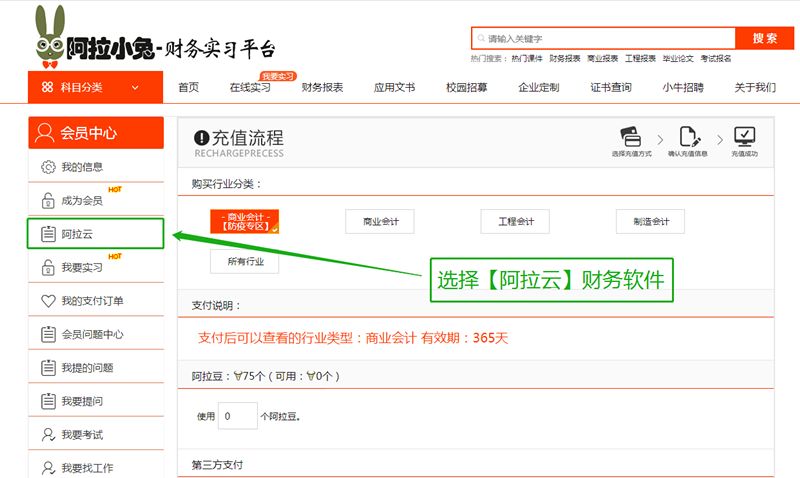800x478 pixels.
Task: Open the 校园招募 navigation tab
Action: [466, 87]
